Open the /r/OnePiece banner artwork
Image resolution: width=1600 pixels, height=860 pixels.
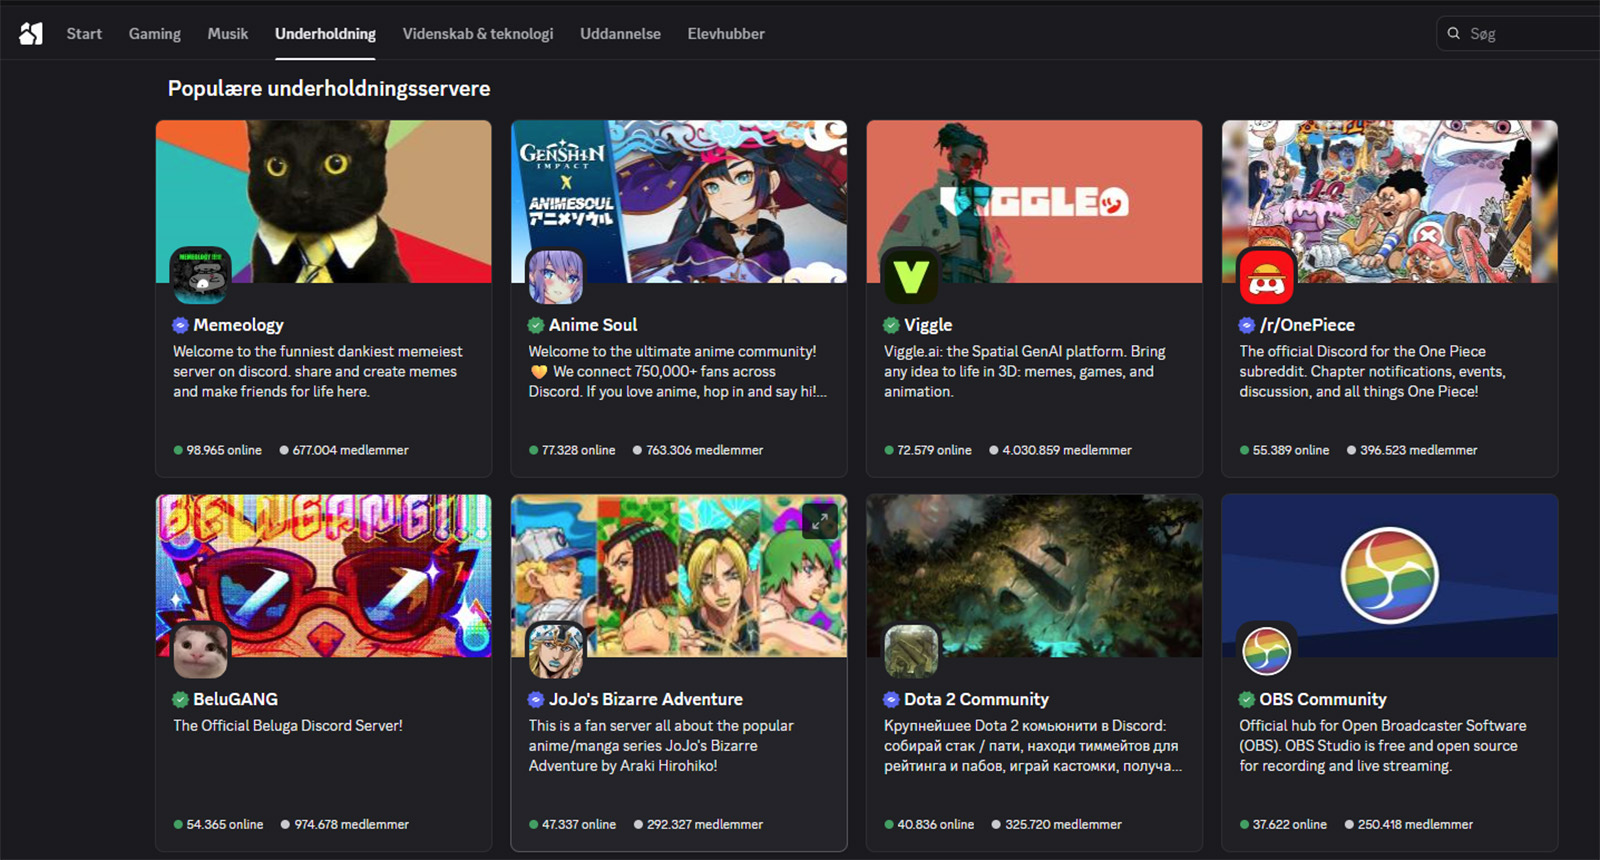click(1390, 201)
